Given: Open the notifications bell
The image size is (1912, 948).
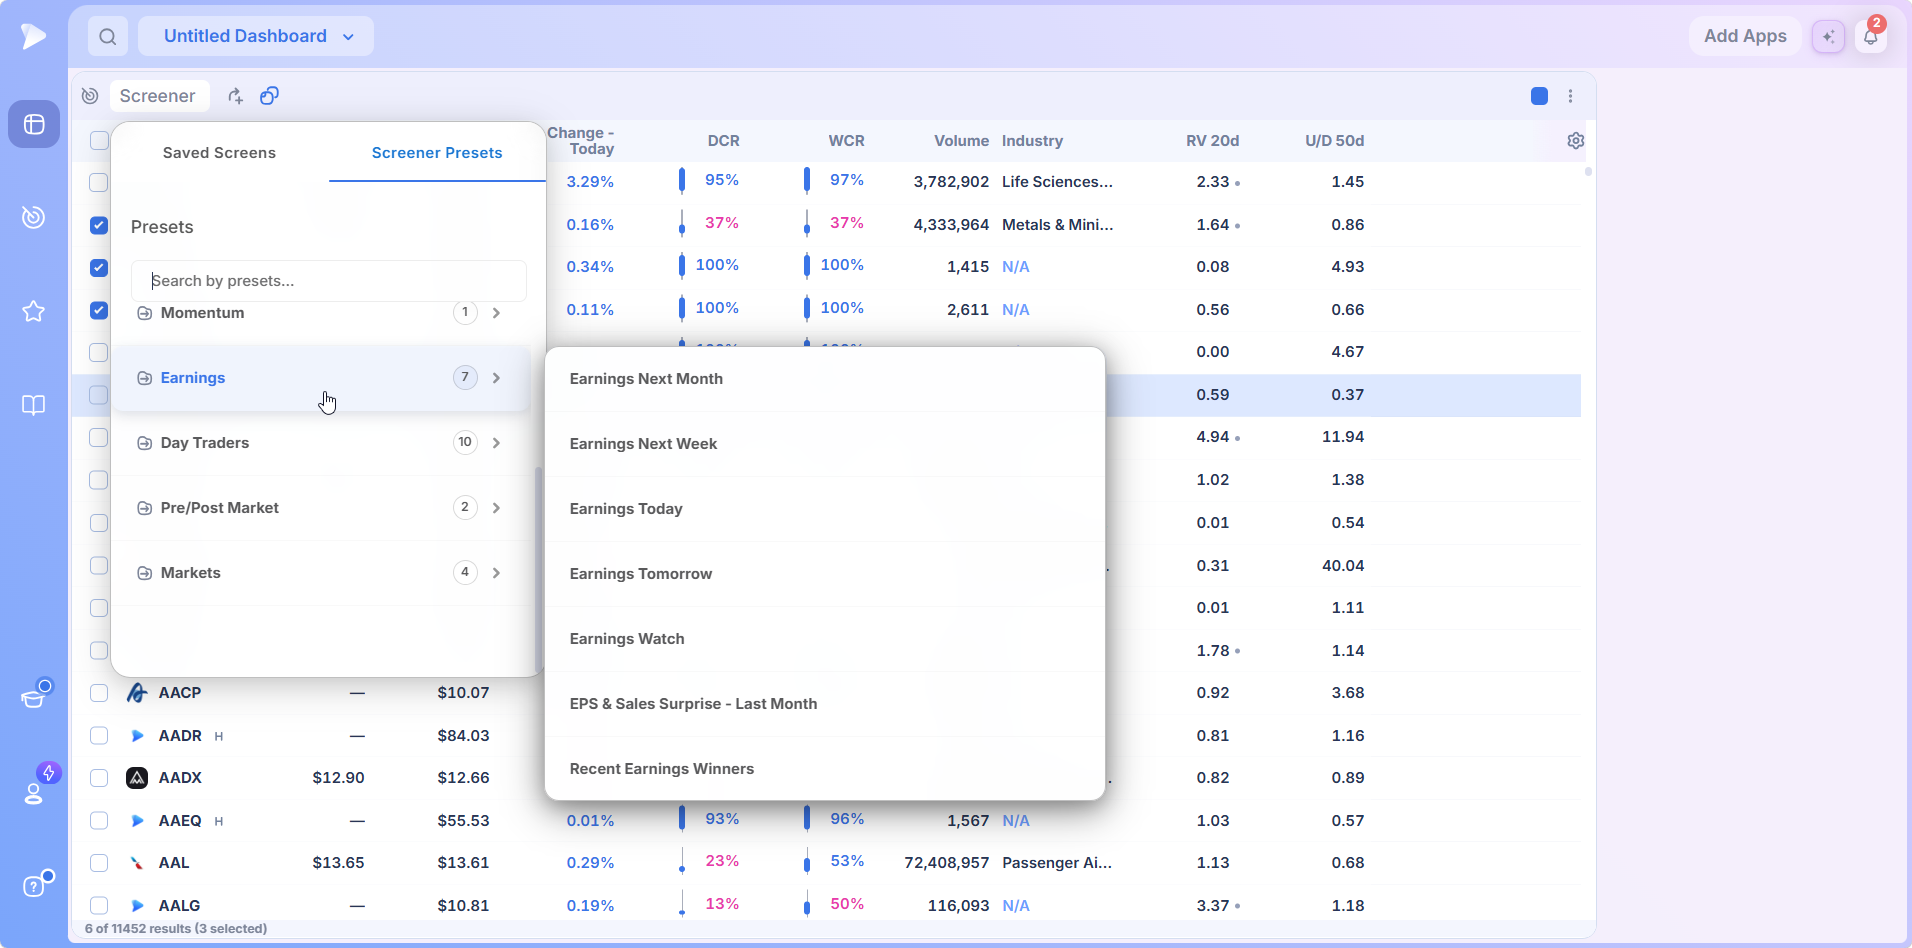Looking at the screenshot, I should (1871, 37).
